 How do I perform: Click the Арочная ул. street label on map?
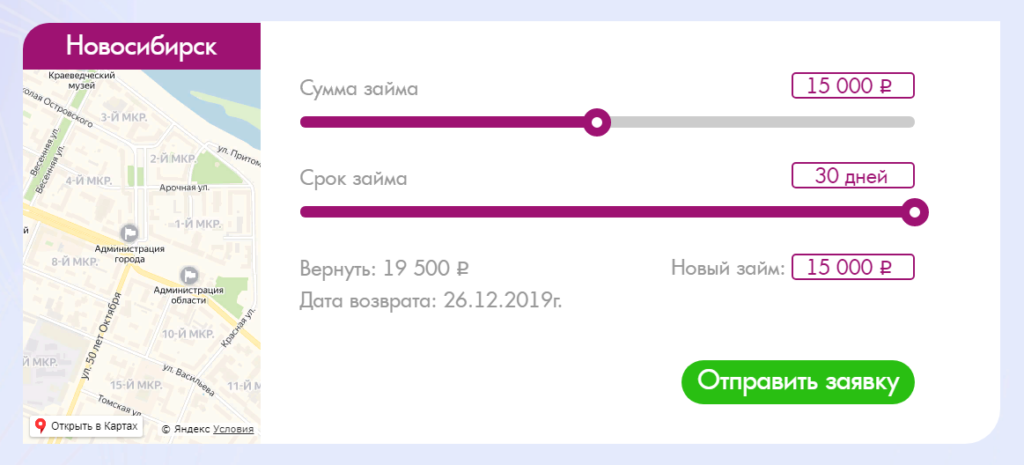tap(183, 187)
